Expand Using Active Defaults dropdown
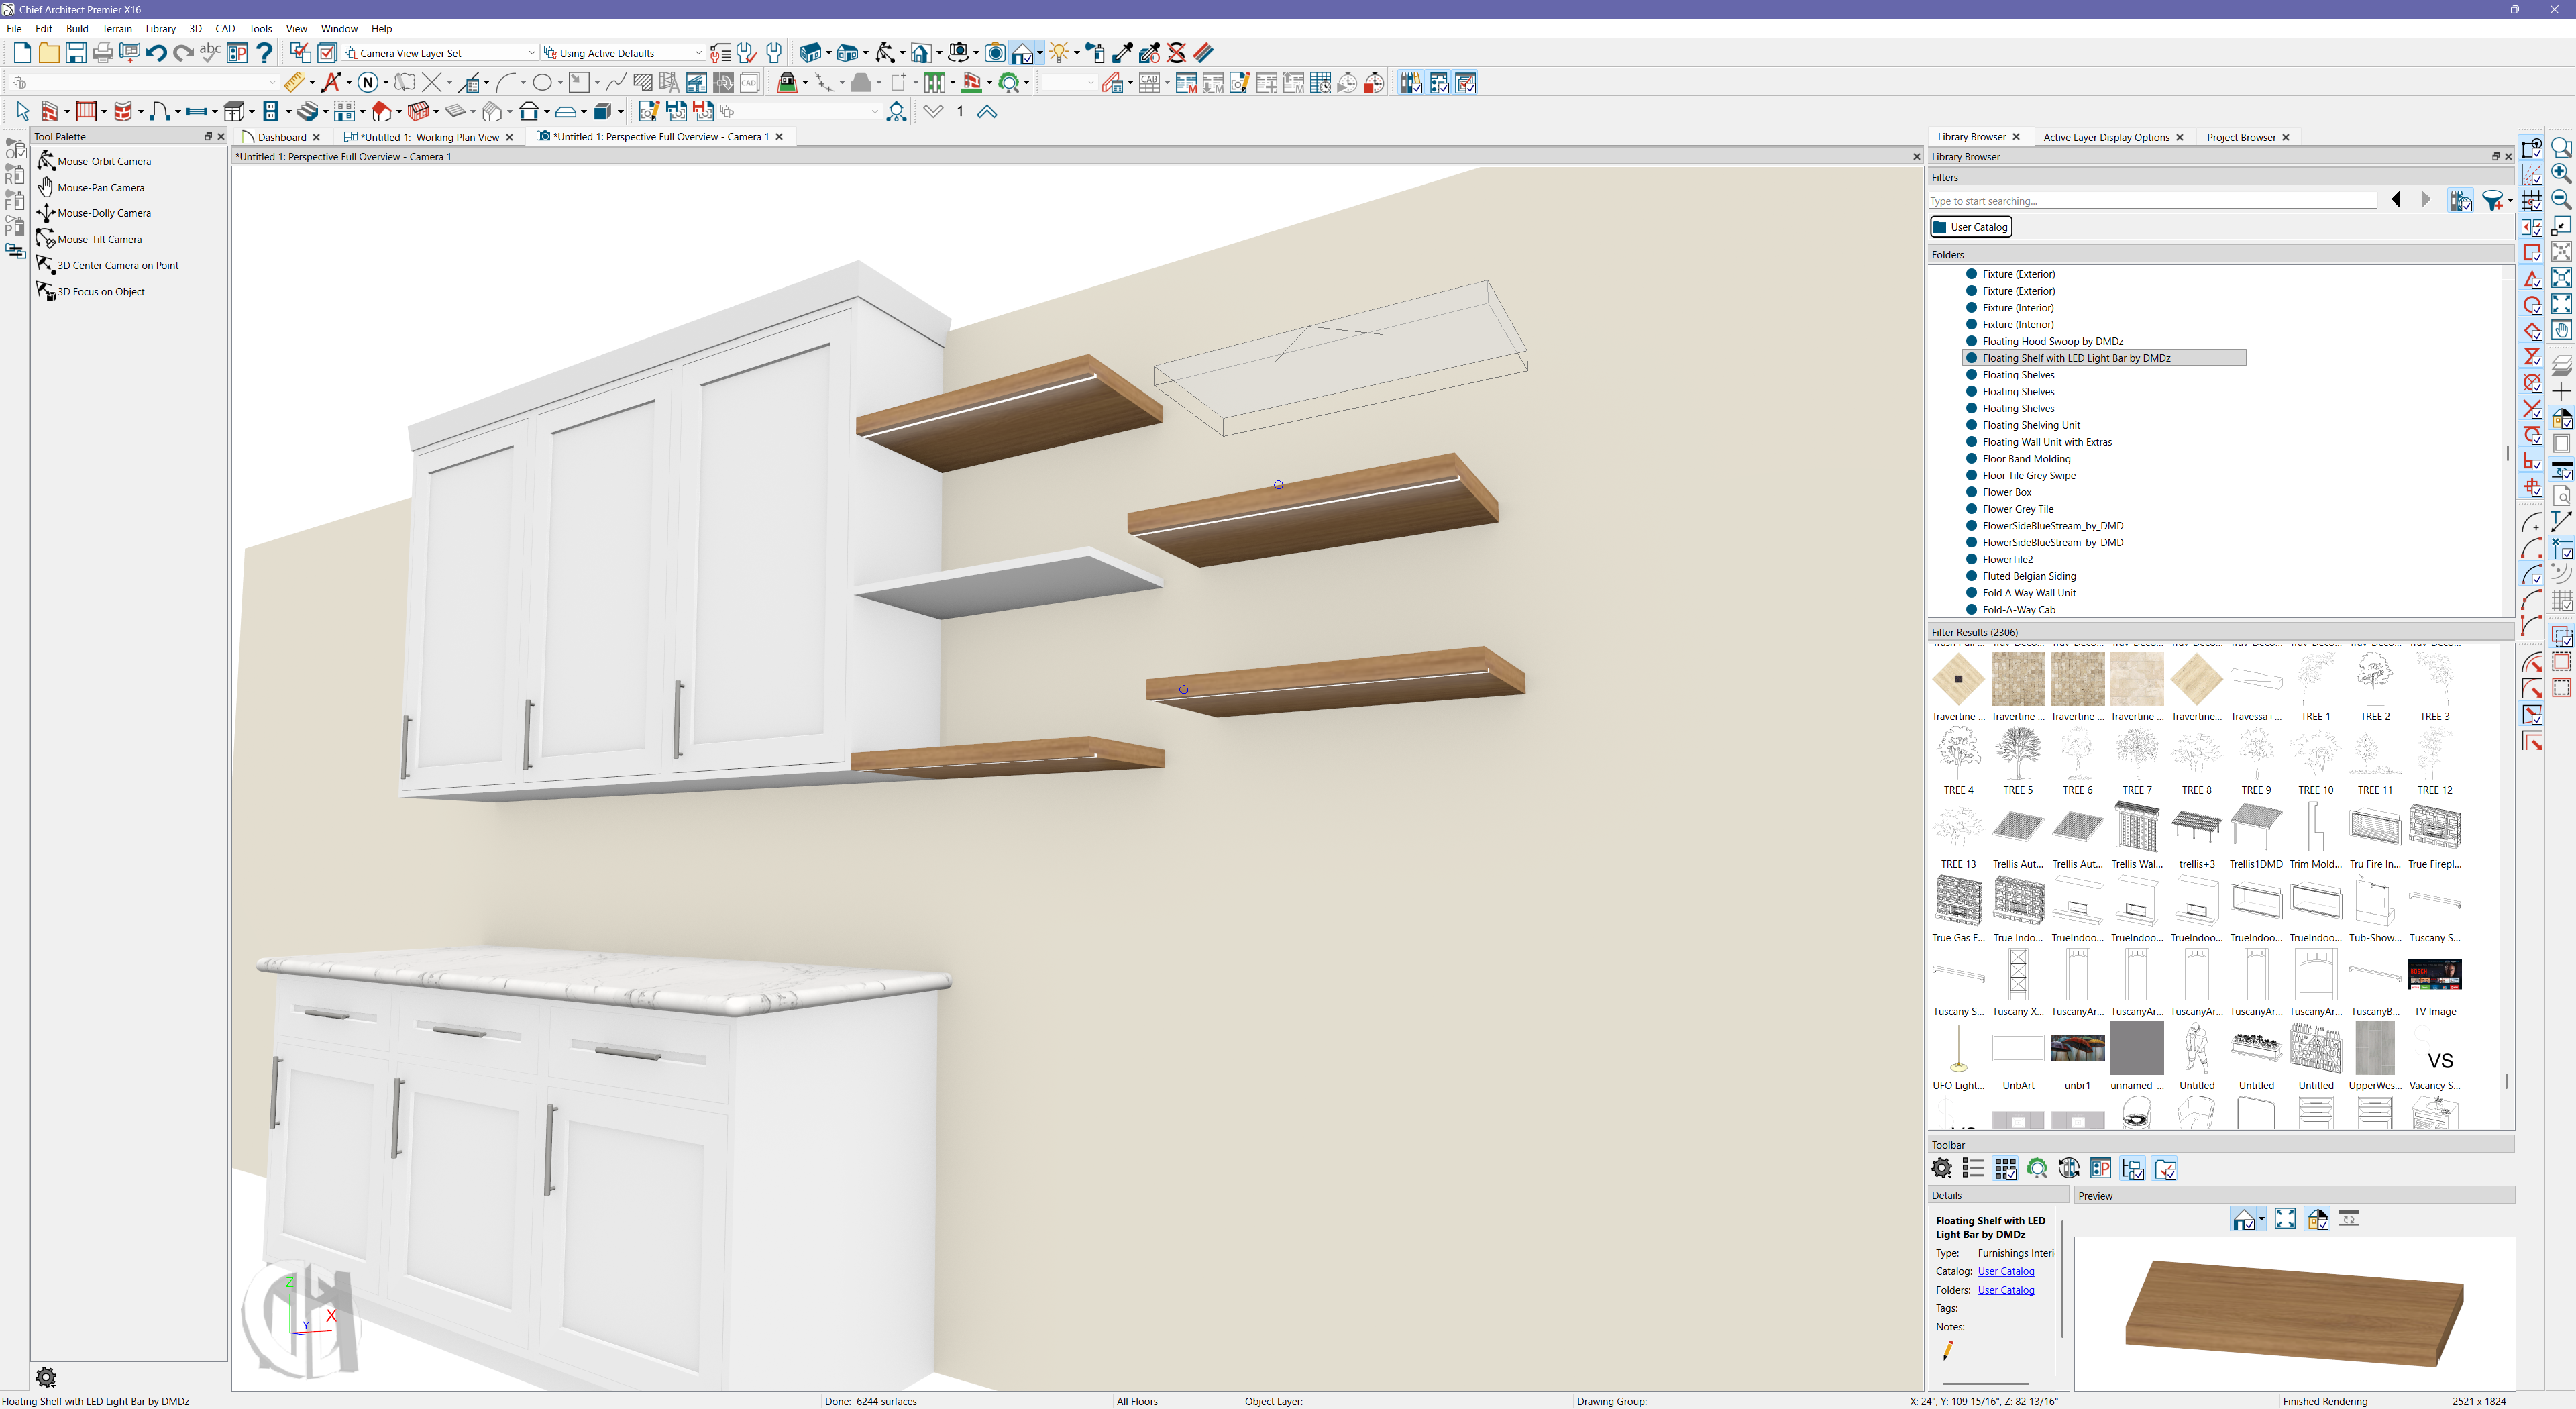This screenshot has height=1409, width=2576. pyautogui.click(x=698, y=53)
